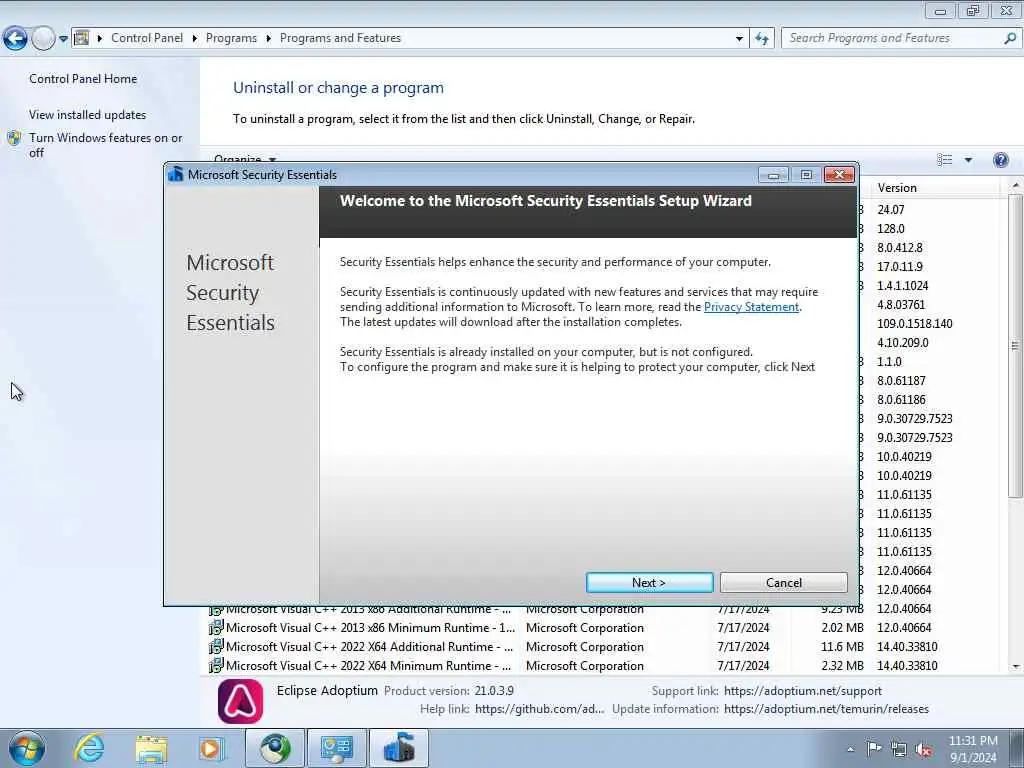The image size is (1024, 768).
Task: Click Next in Security Essentials wizard
Action: click(x=649, y=583)
